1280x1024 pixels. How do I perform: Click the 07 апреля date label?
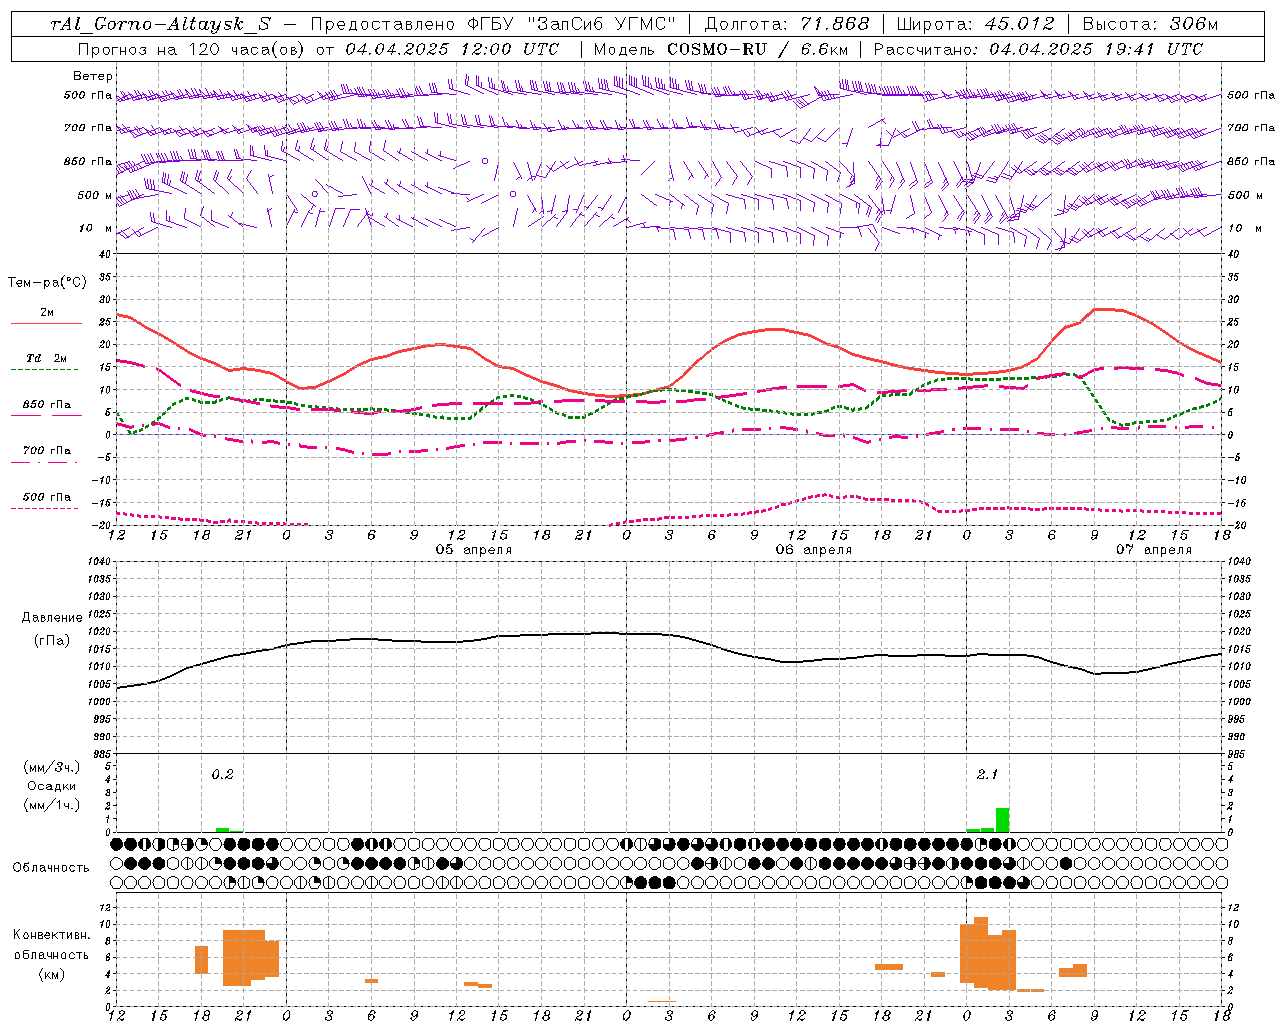click(1154, 550)
